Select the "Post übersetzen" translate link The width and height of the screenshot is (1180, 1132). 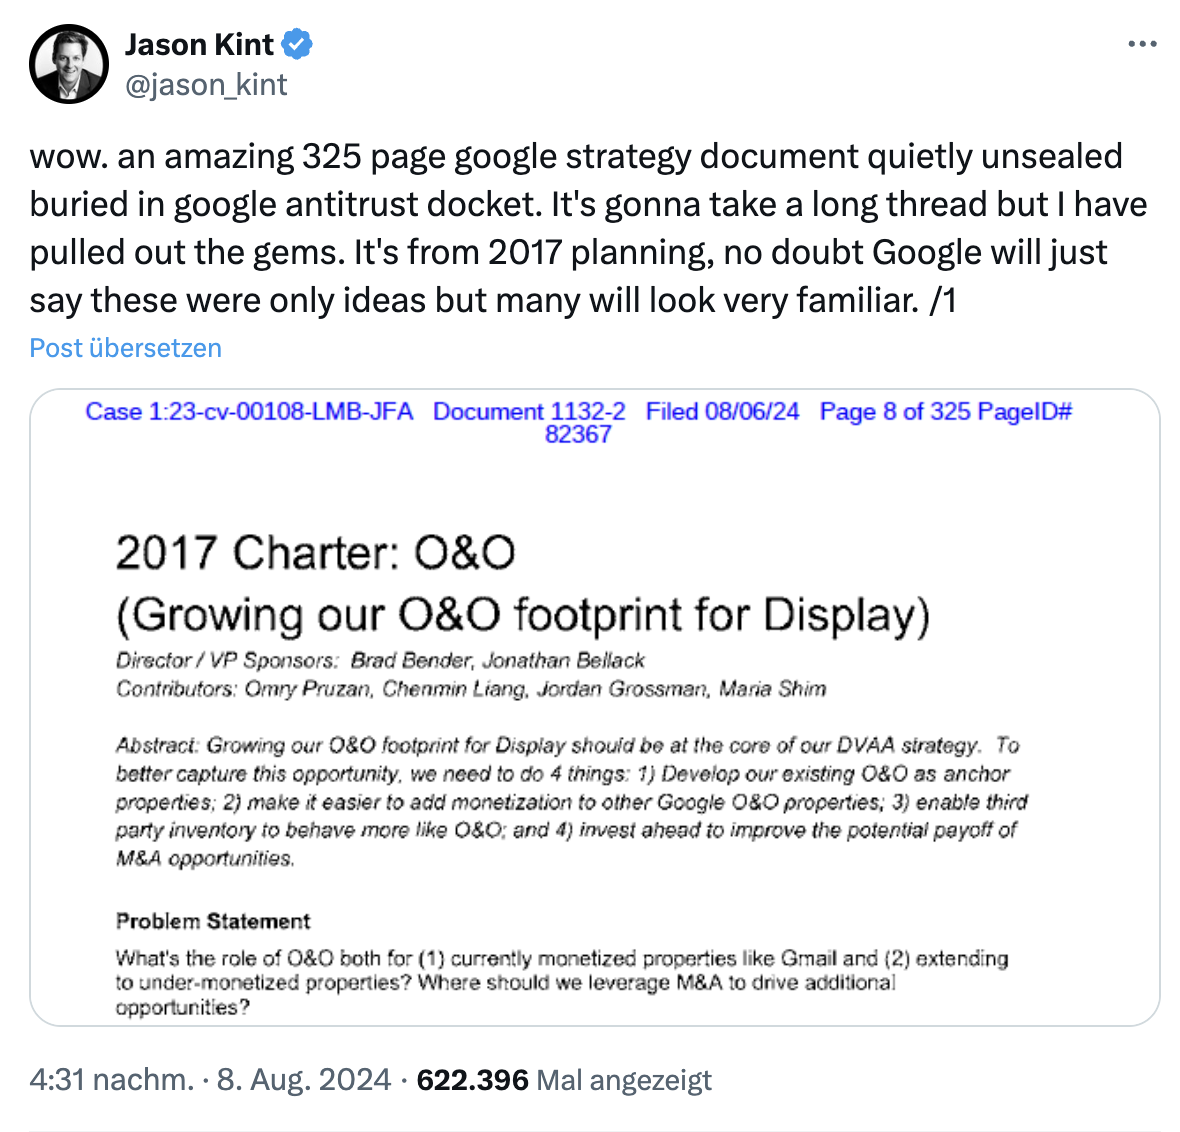point(124,347)
